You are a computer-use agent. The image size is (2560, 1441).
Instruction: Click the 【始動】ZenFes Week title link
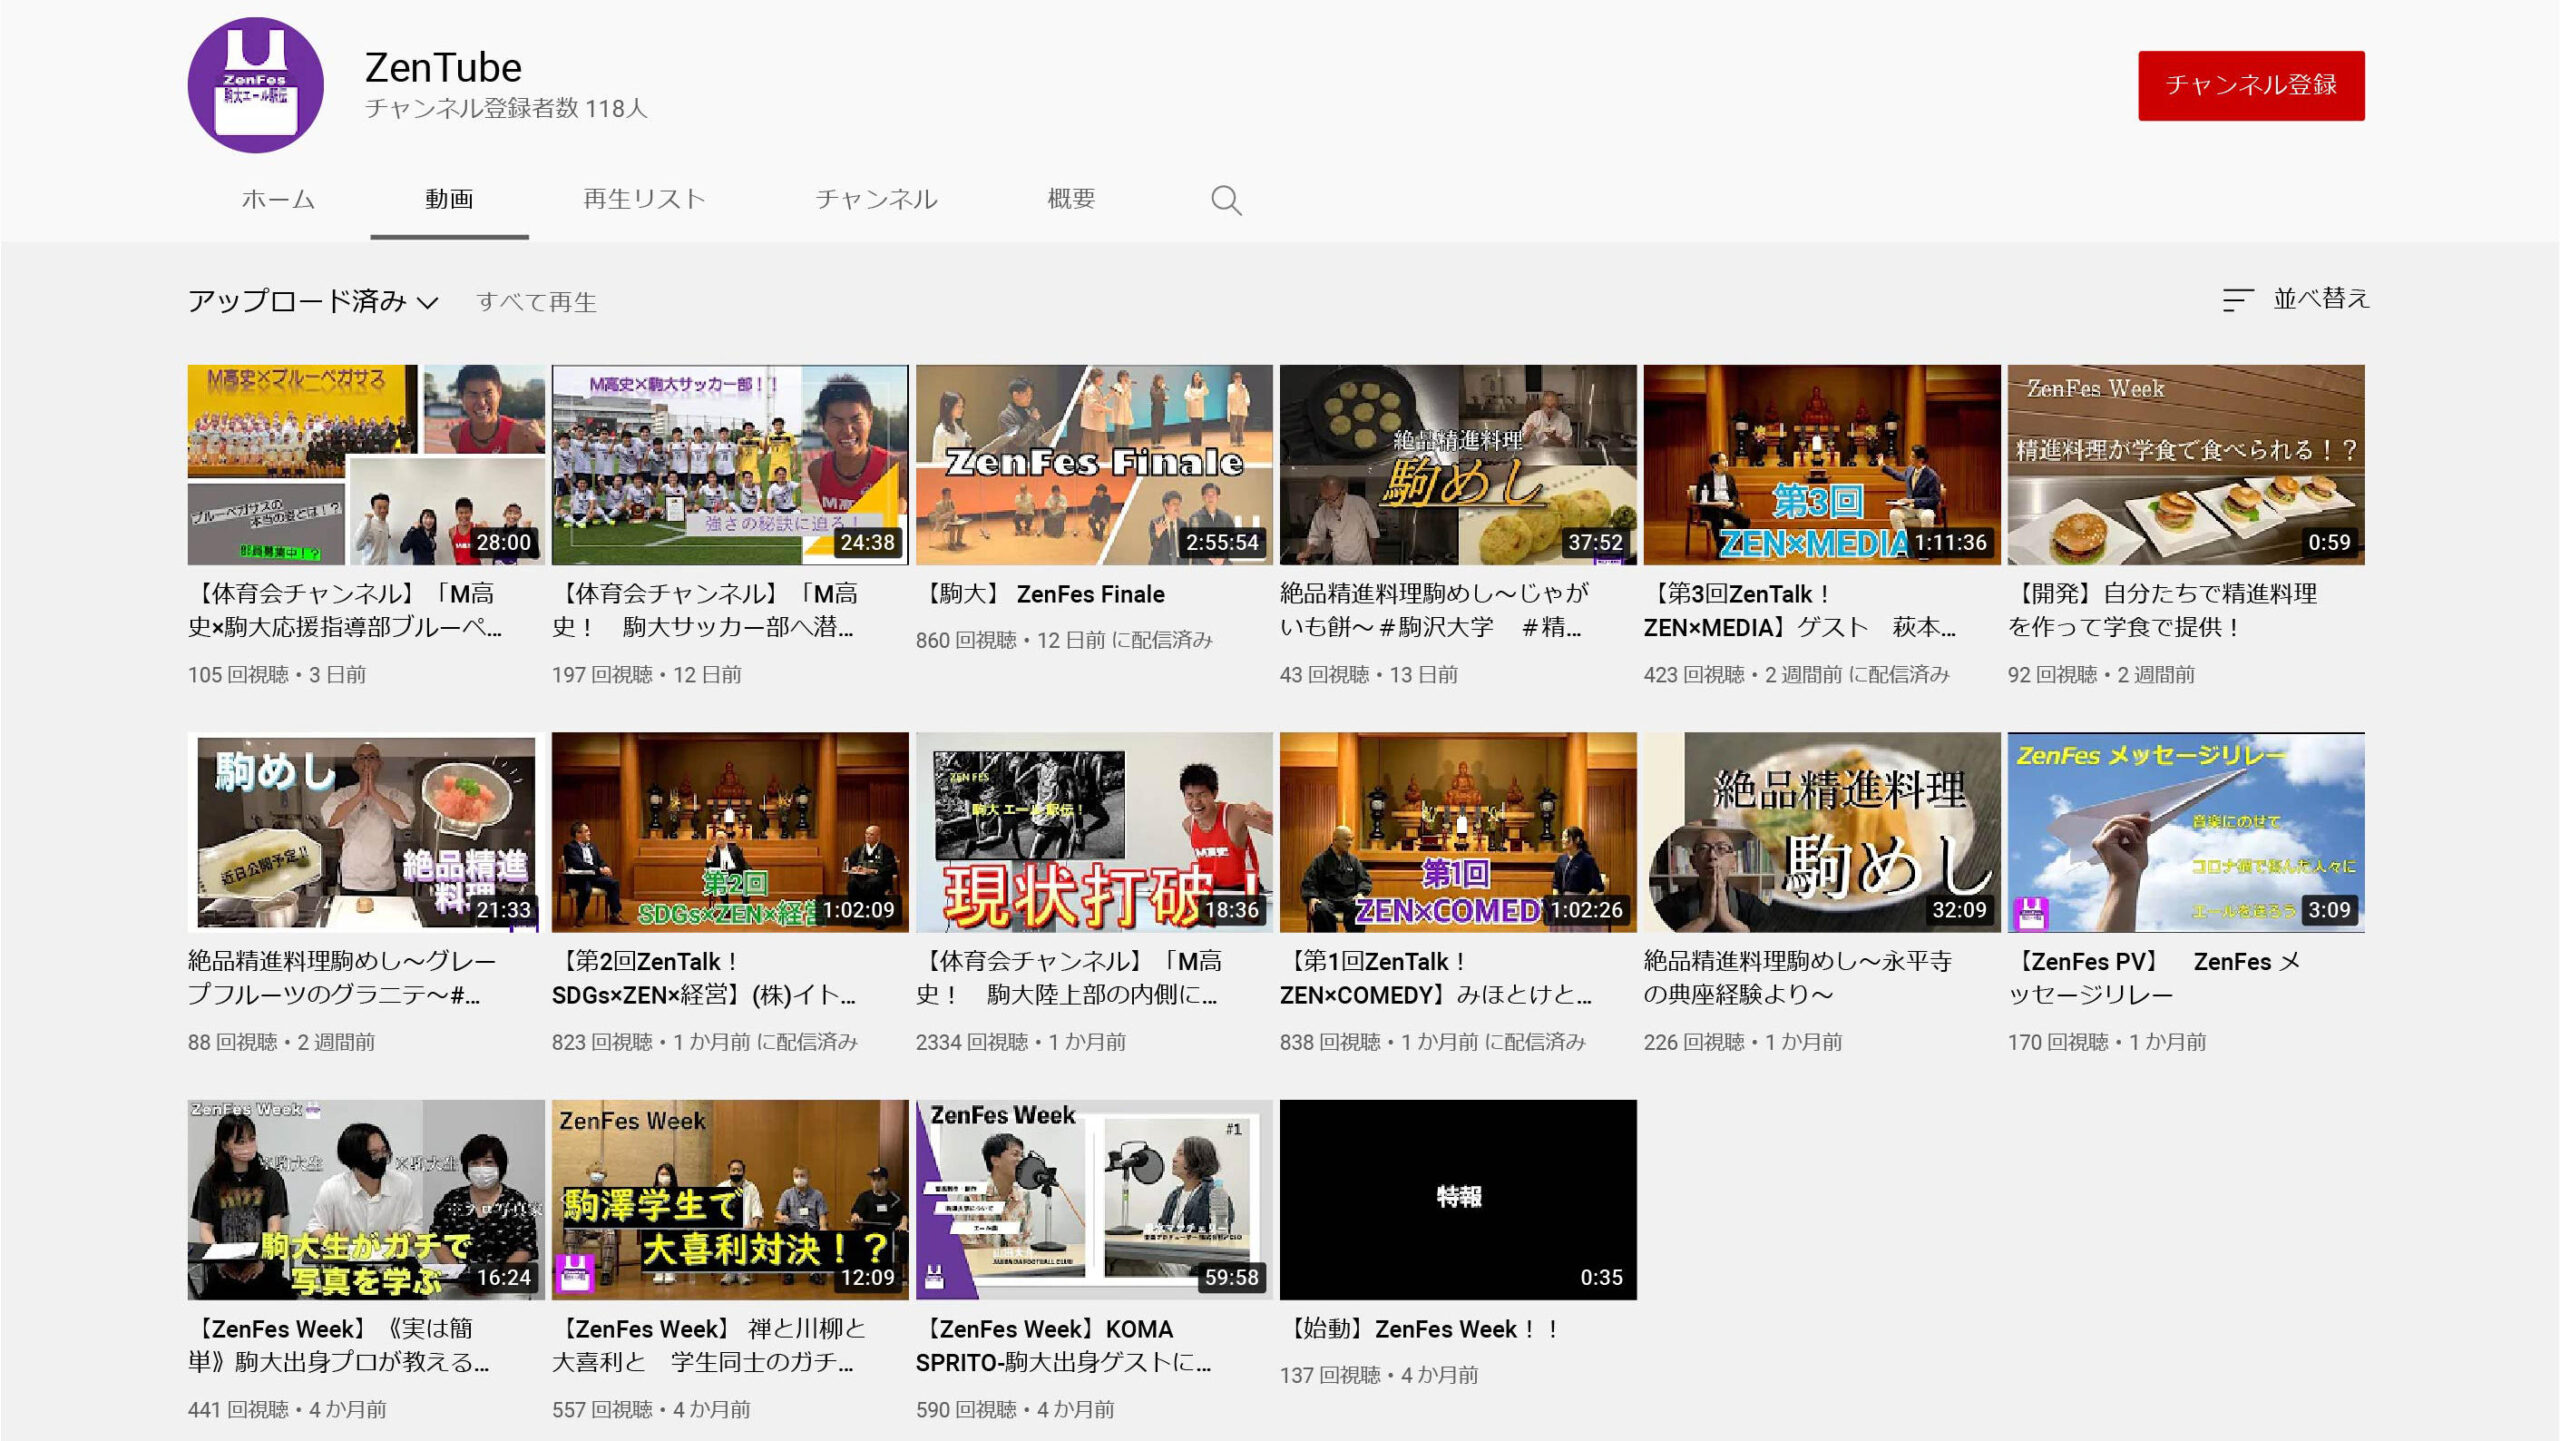click(x=1420, y=1329)
